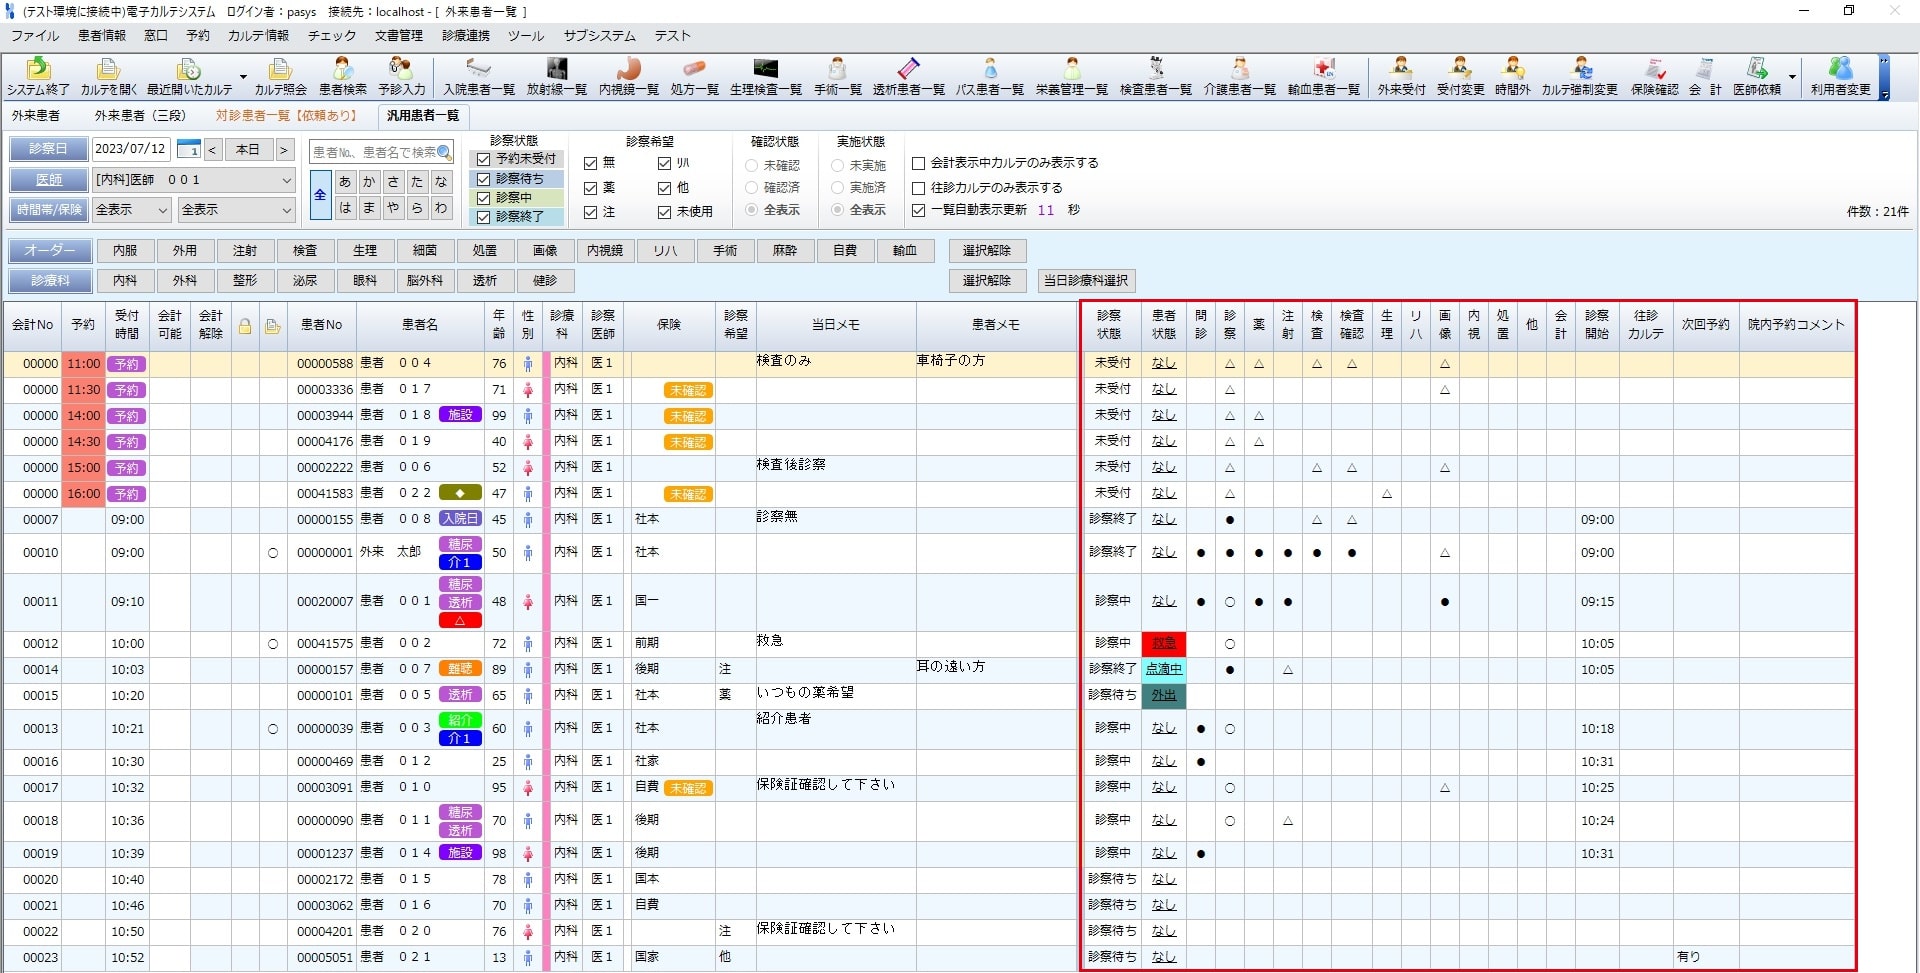Open the 検査患者一覧 microscope icon
This screenshot has width=1920, height=973.
pos(1156,77)
